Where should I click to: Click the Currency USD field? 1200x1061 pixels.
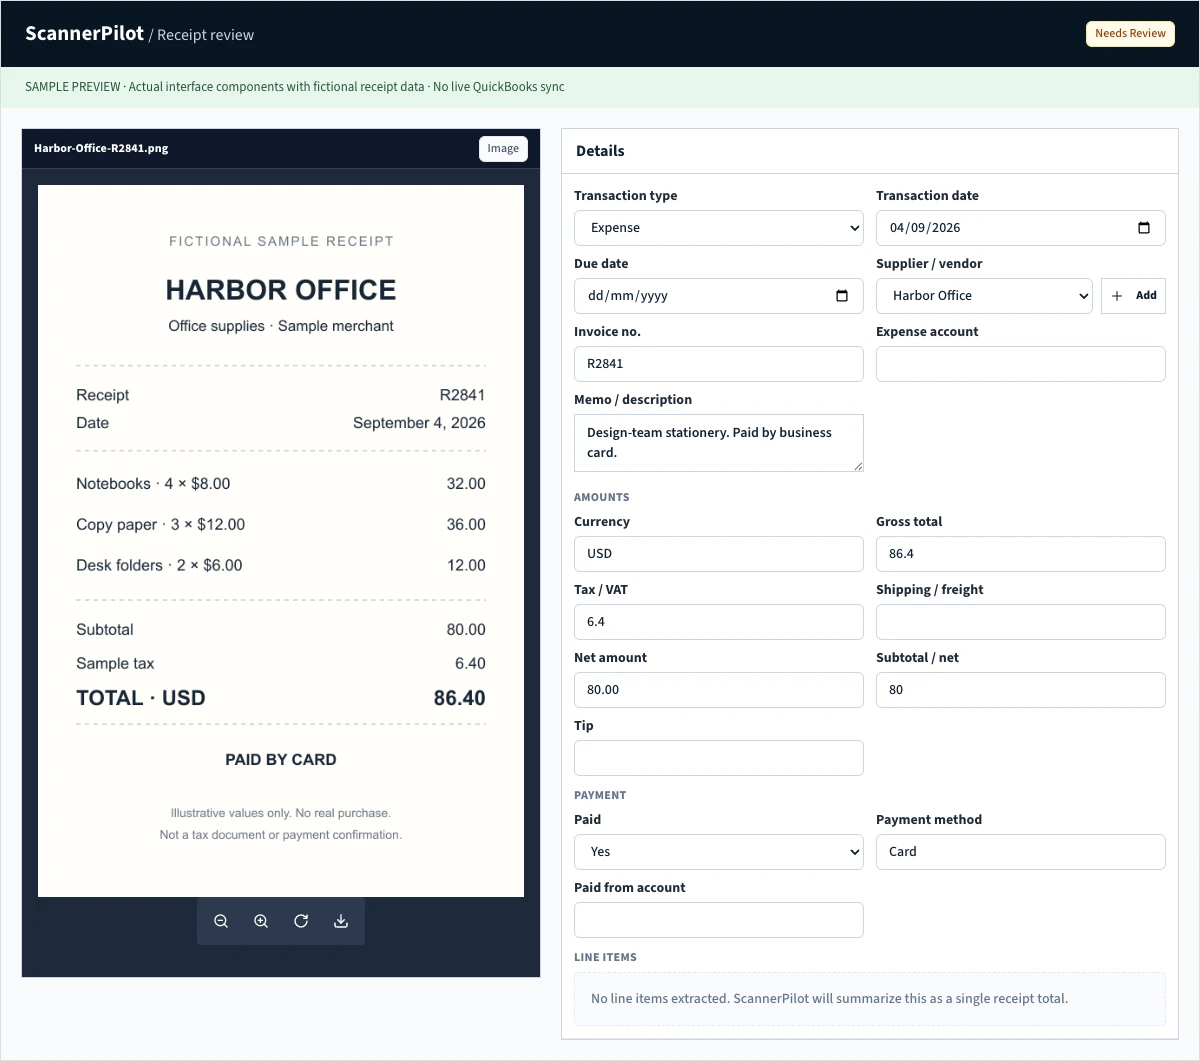719,554
